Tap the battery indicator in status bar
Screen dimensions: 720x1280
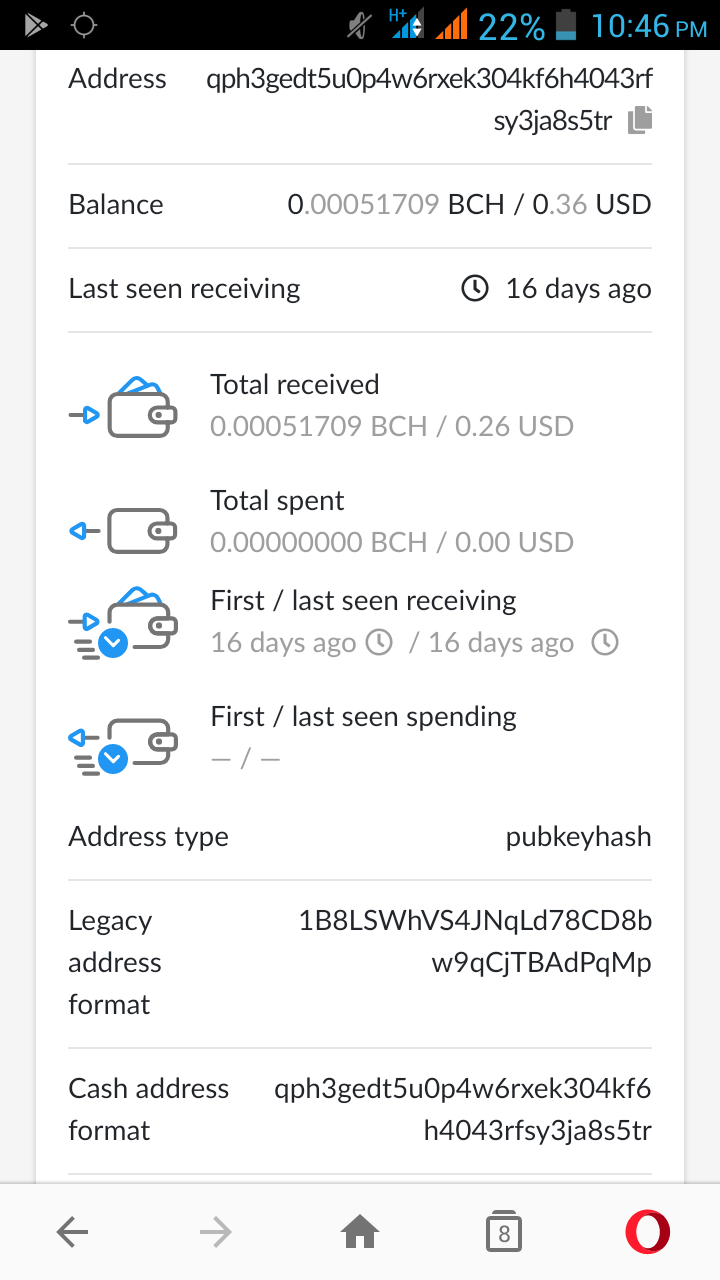tap(567, 24)
